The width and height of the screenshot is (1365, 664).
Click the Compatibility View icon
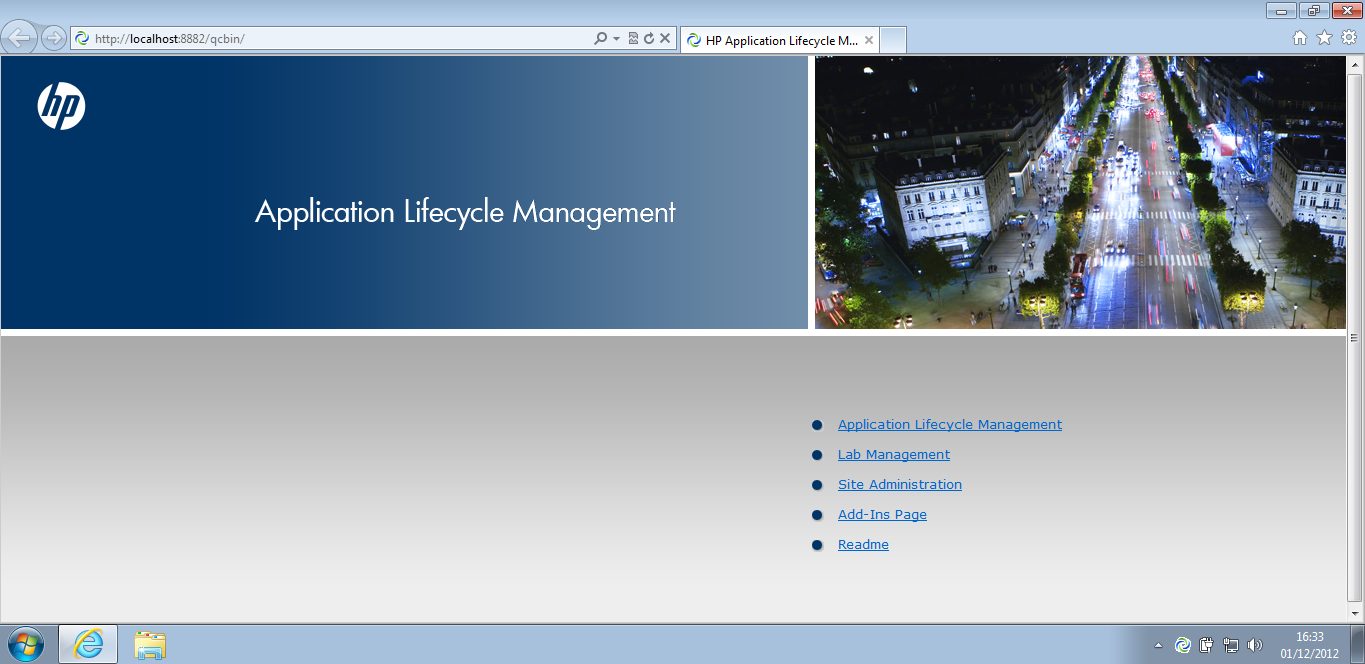pyautogui.click(x=634, y=39)
